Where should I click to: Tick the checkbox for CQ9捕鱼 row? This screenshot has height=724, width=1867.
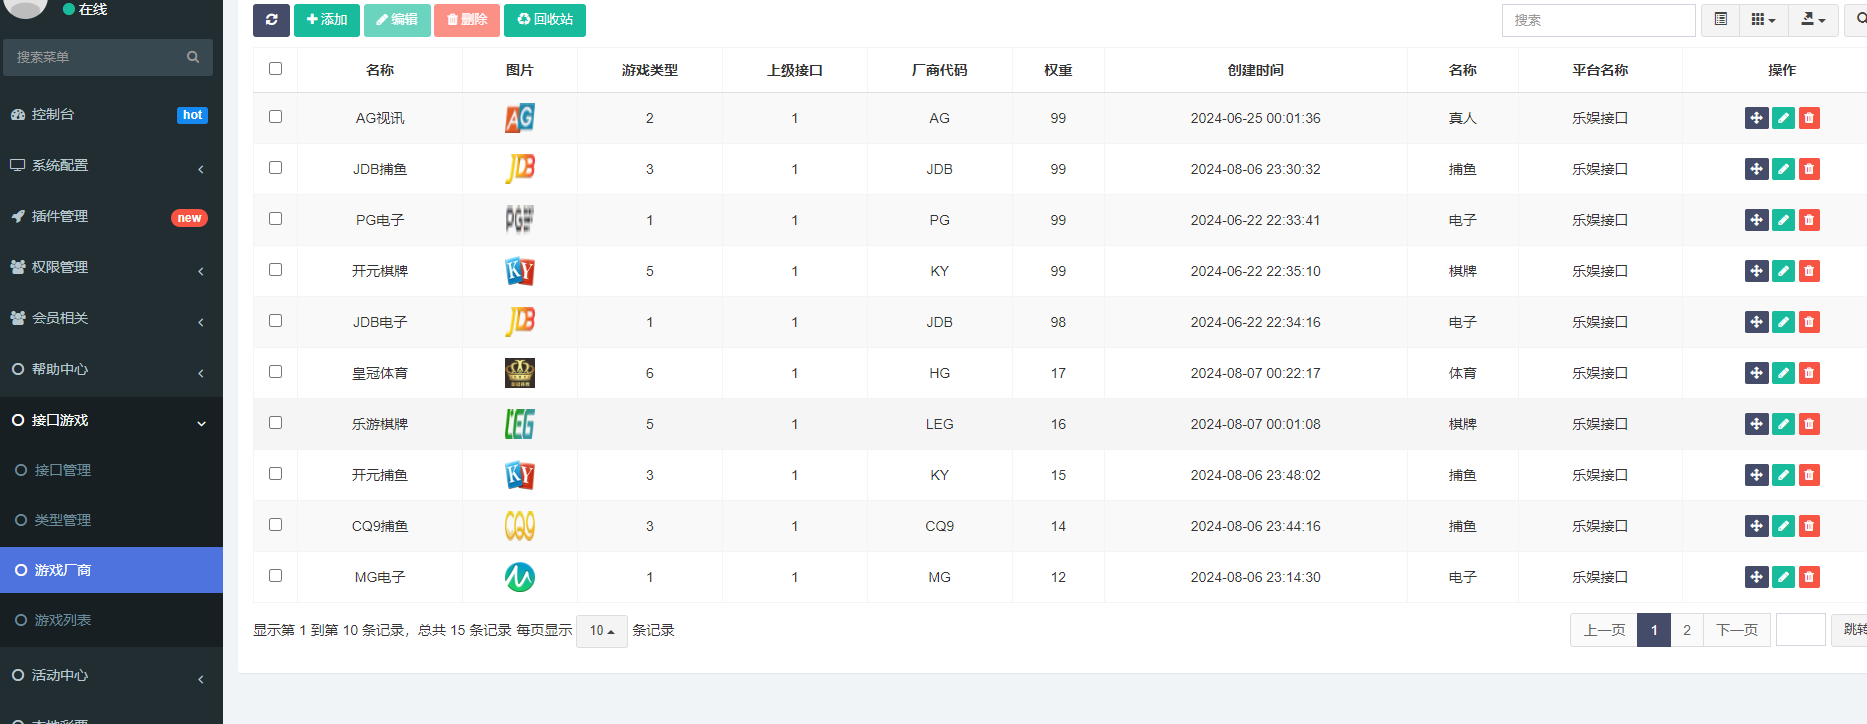(x=276, y=525)
